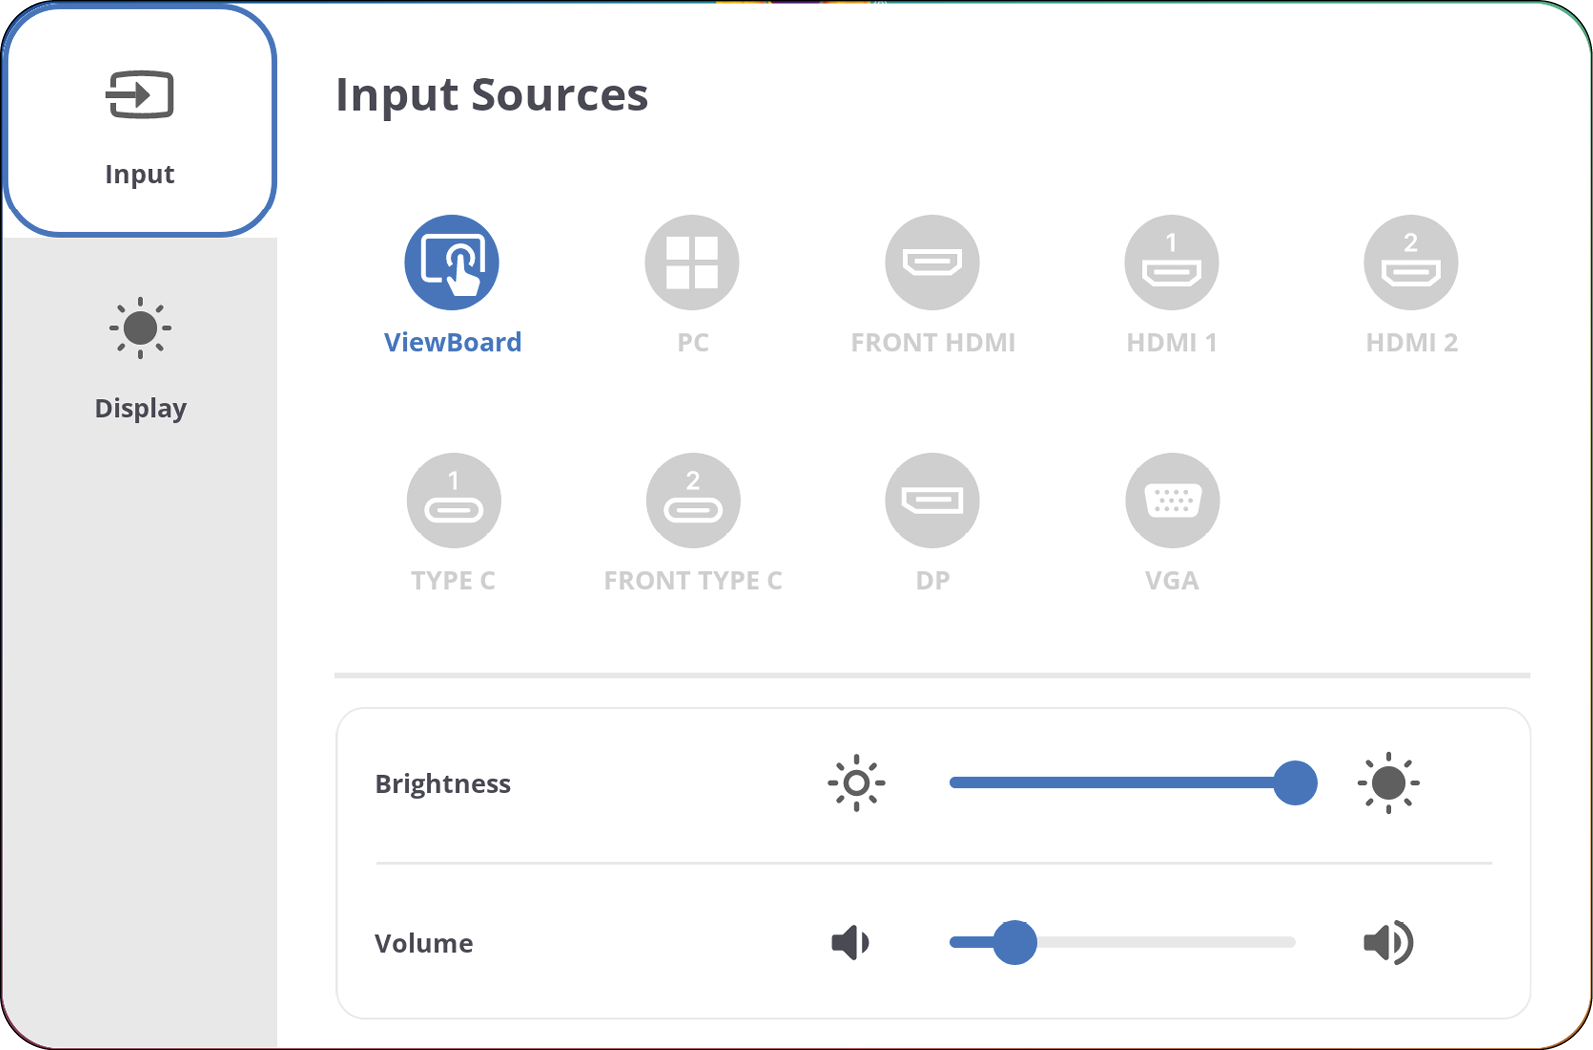Click the Volume label

point(424,943)
